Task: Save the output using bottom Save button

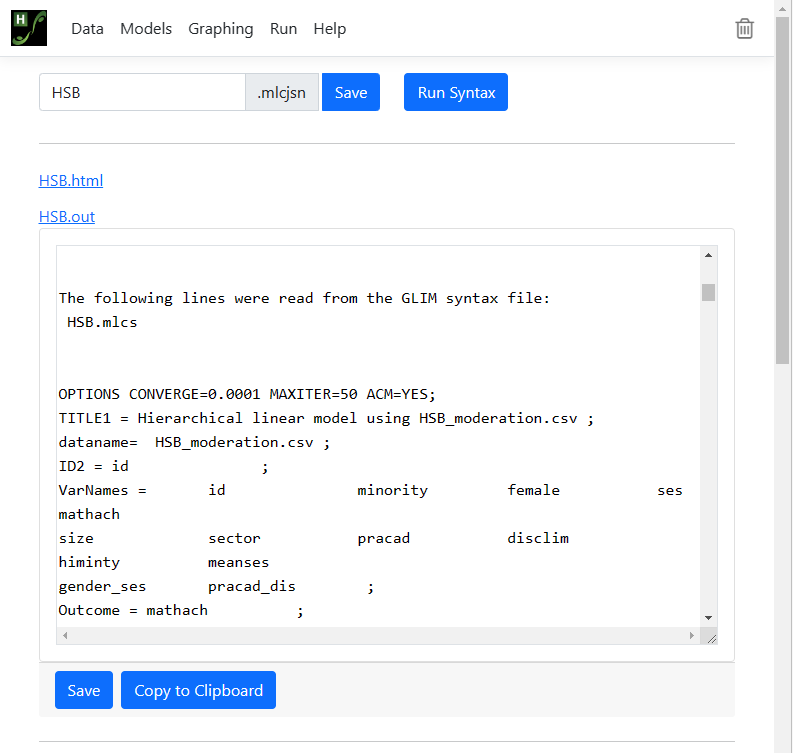Action: [84, 690]
